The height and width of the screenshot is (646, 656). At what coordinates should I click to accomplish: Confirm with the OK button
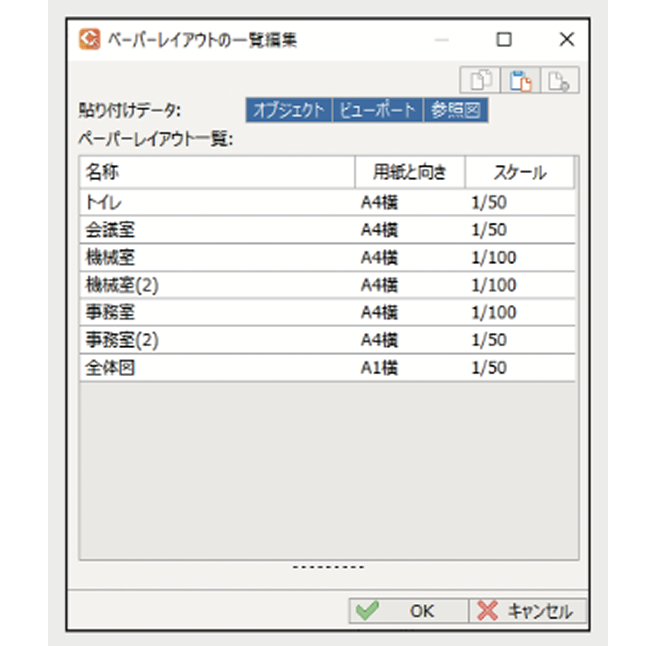(408, 611)
